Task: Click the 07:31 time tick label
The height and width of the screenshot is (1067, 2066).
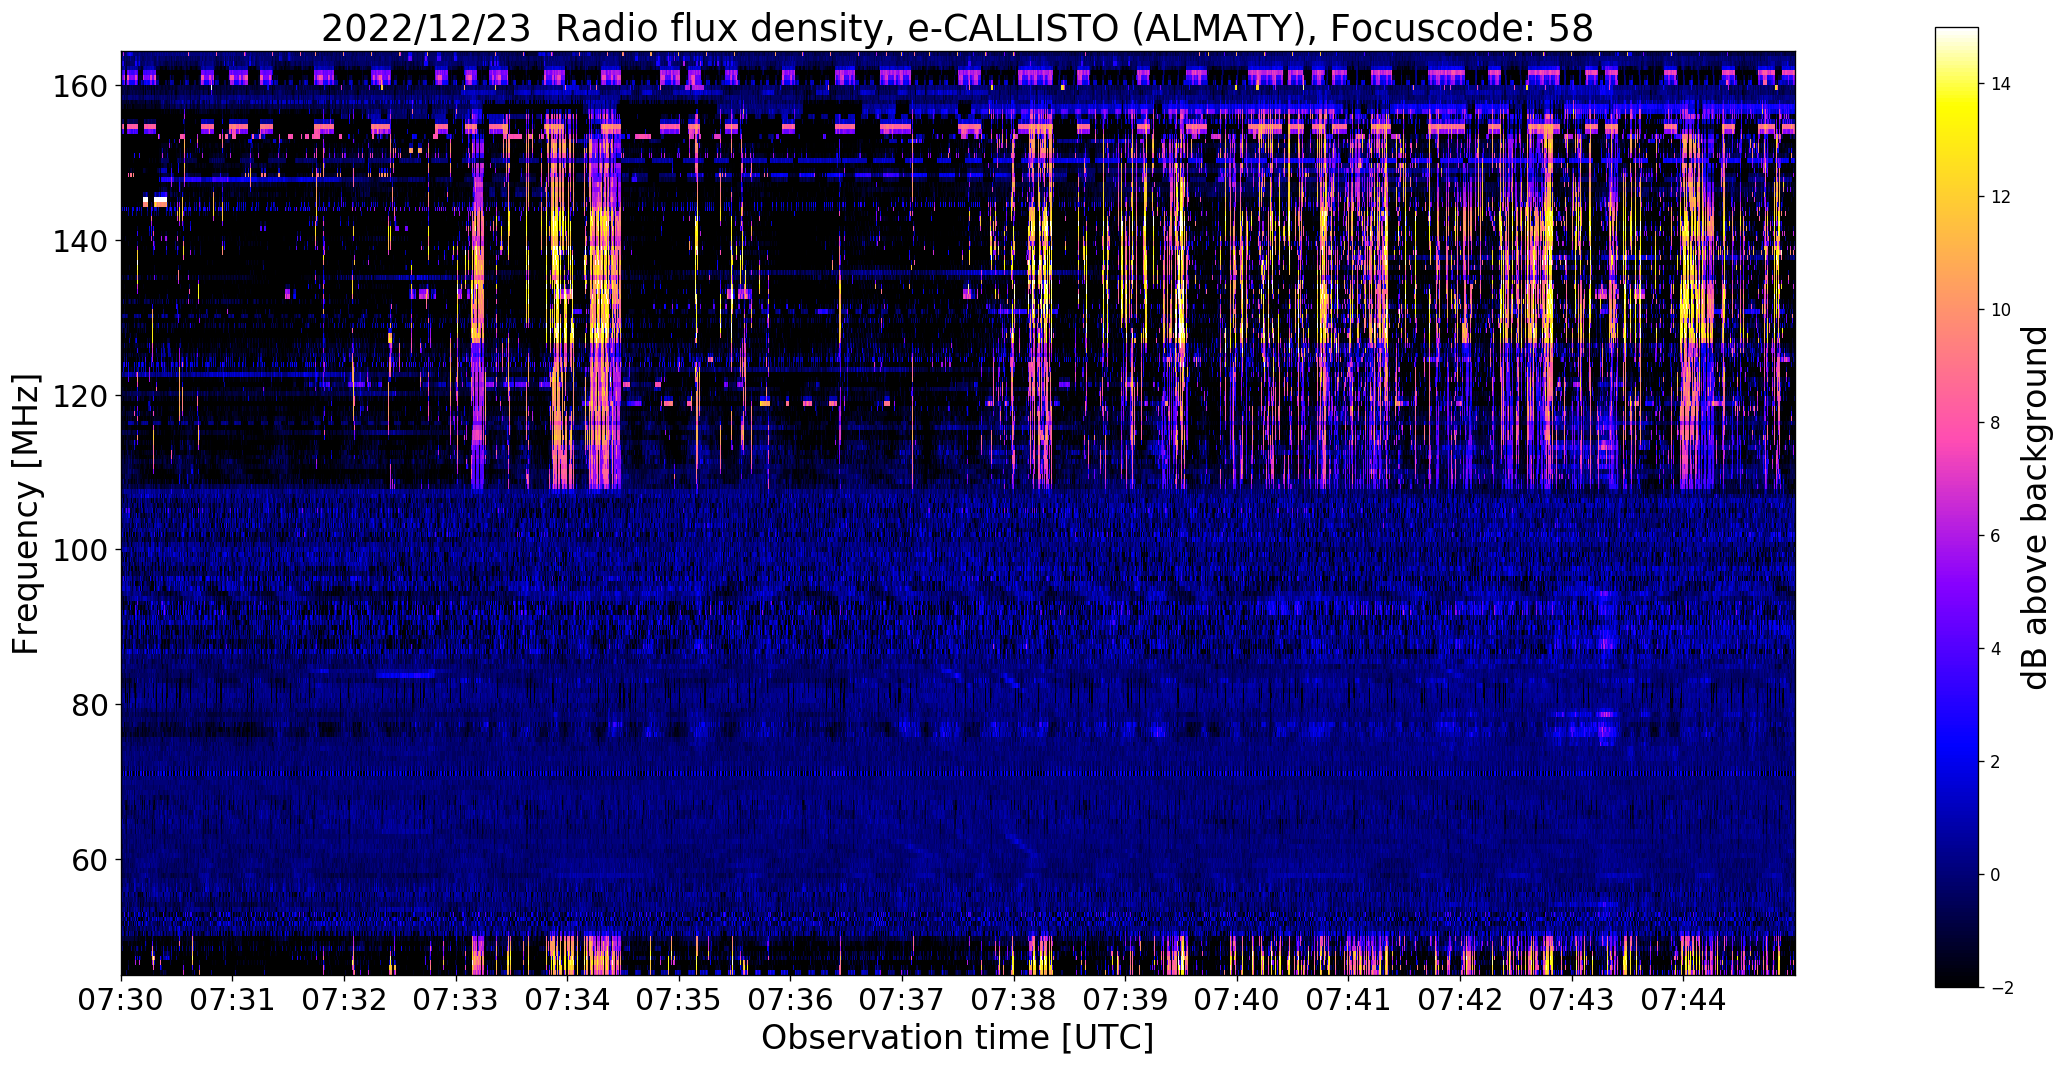Action: 233,999
